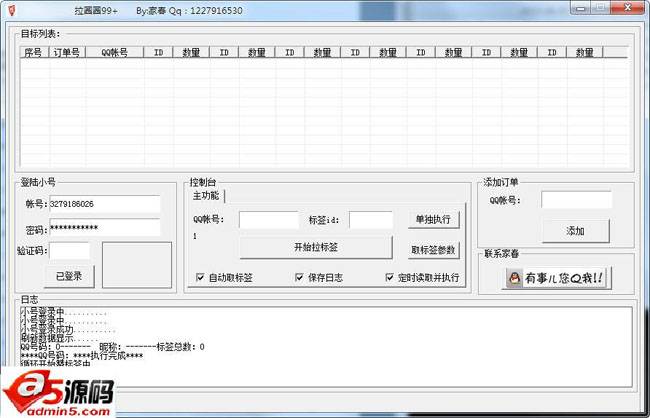
Task: Click the 开始拉标签 button
Action: coord(316,248)
